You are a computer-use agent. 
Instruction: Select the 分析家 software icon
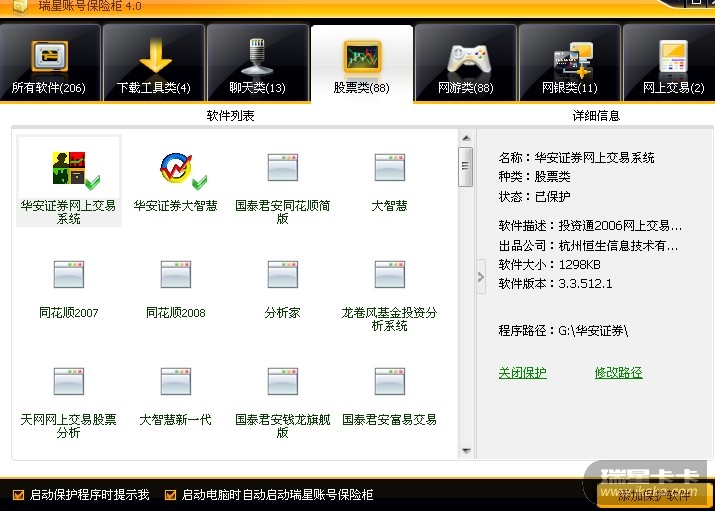click(x=283, y=289)
